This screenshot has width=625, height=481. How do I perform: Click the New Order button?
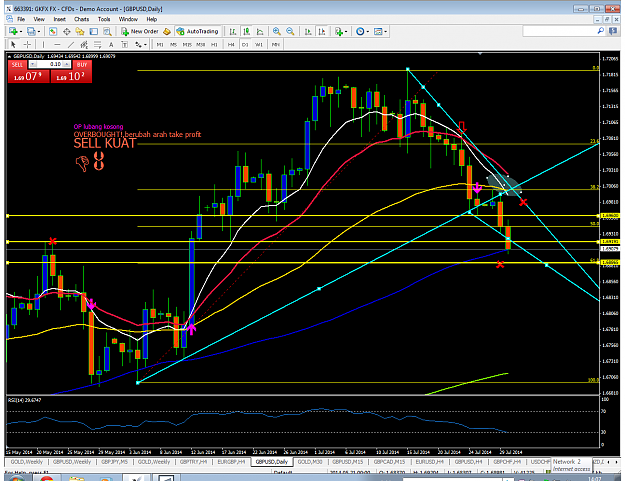[140, 31]
